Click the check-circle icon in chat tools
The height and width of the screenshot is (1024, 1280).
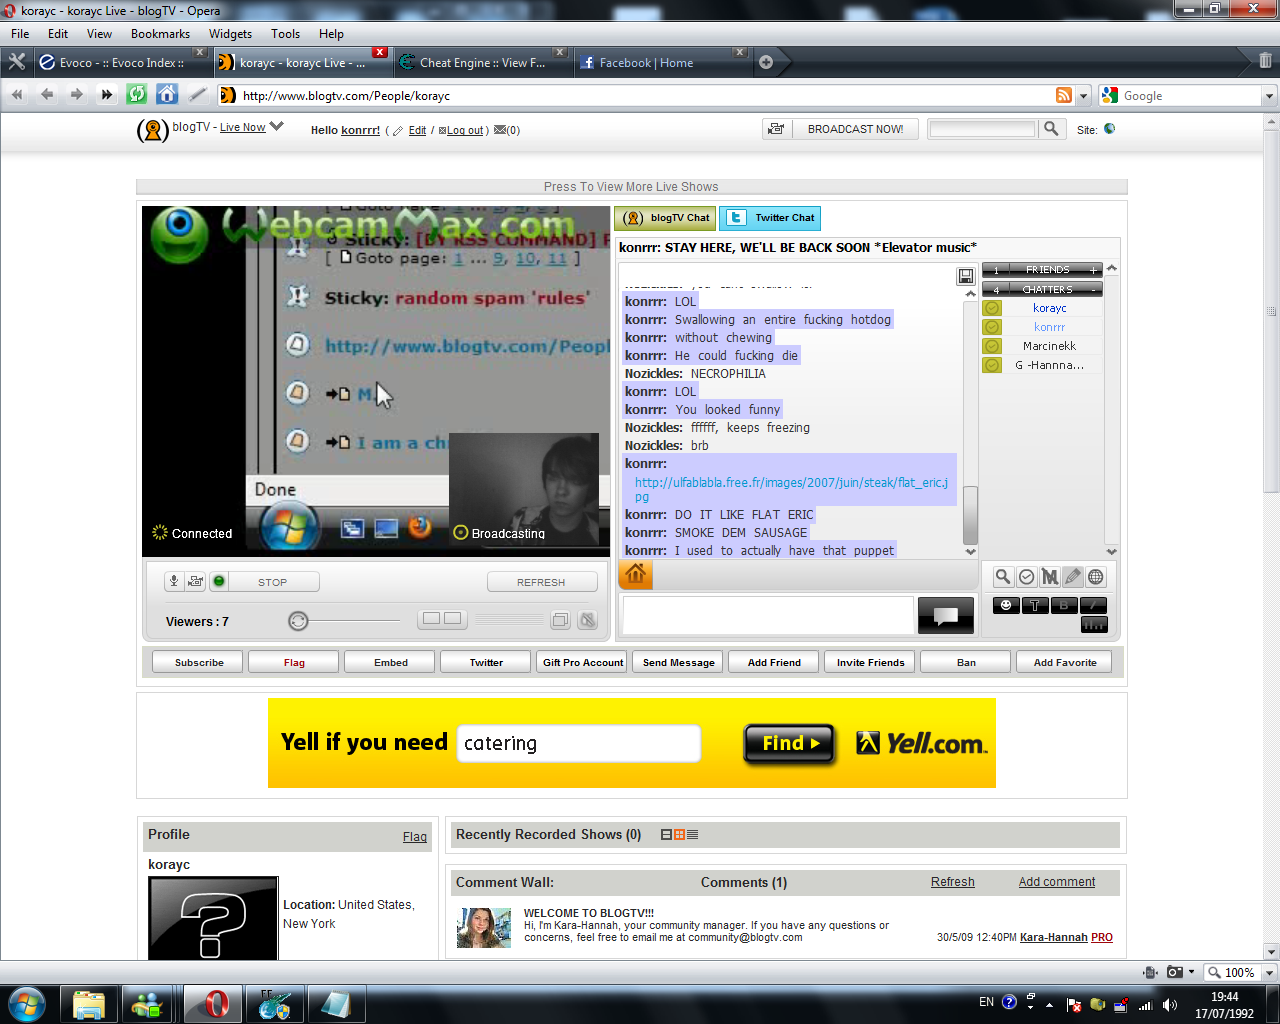click(x=1027, y=577)
